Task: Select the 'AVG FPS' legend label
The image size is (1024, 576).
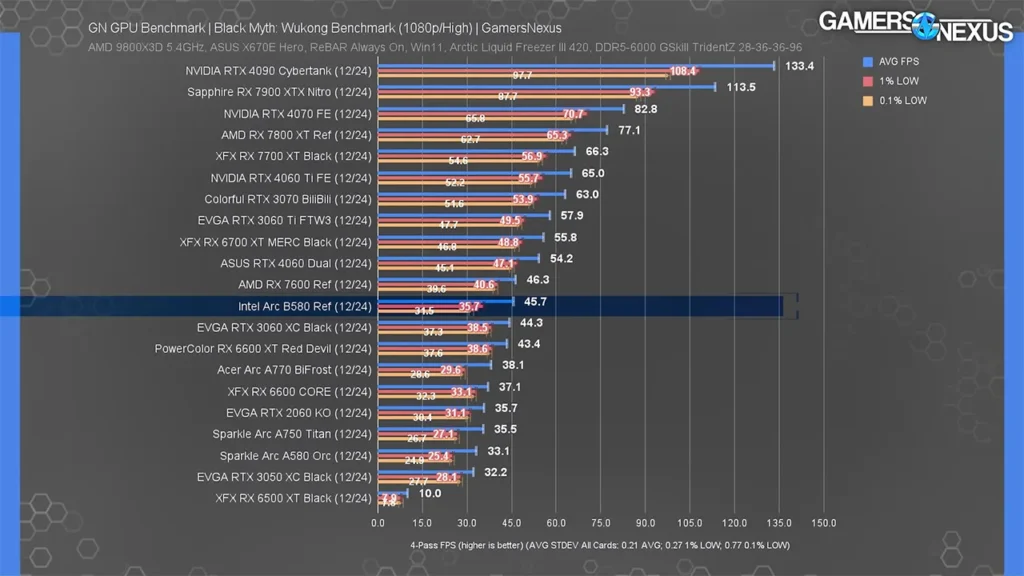Action: 899,61
